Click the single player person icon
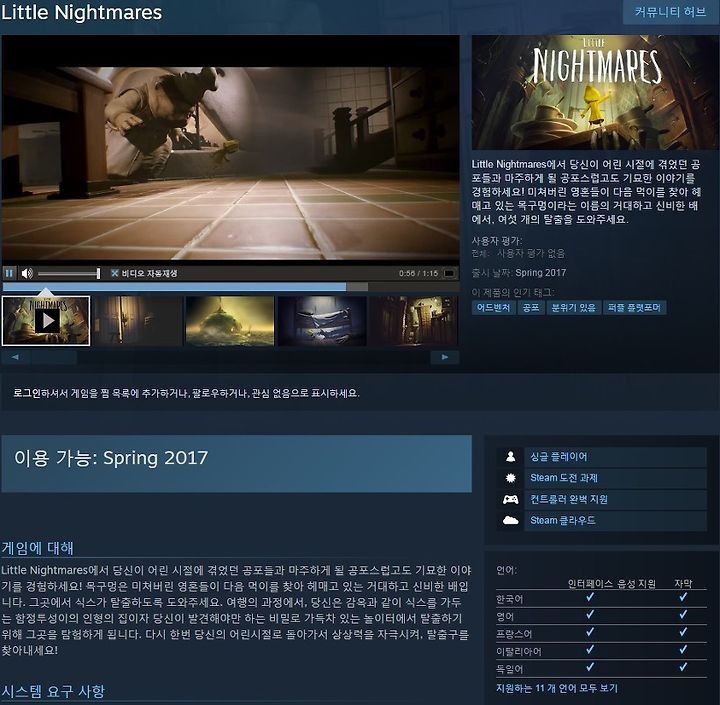This screenshot has height=705, width=720. (510, 457)
